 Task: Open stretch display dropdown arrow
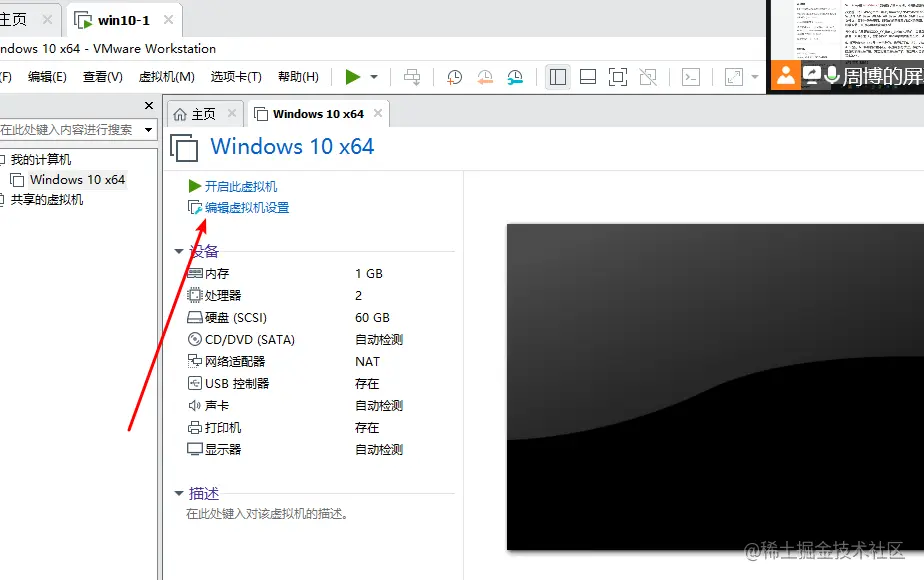point(755,77)
